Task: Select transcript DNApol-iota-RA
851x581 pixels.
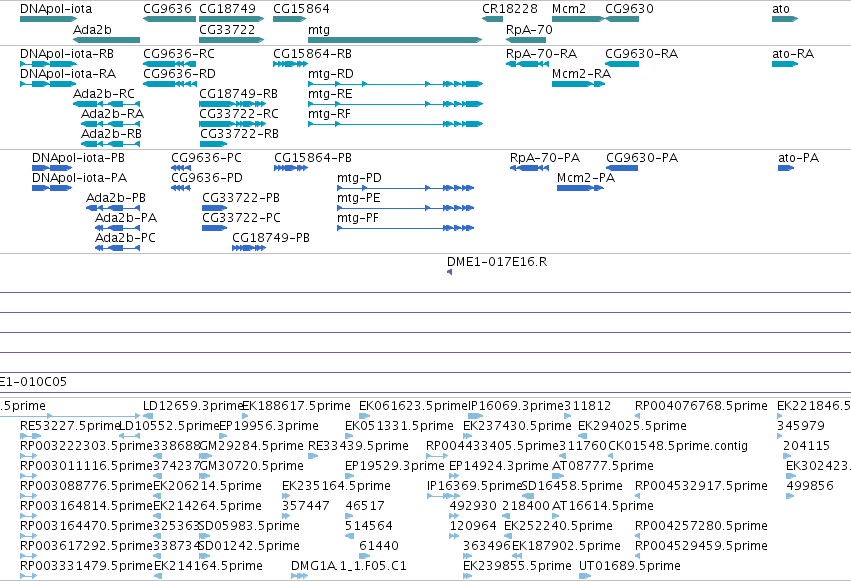Action: click(48, 84)
